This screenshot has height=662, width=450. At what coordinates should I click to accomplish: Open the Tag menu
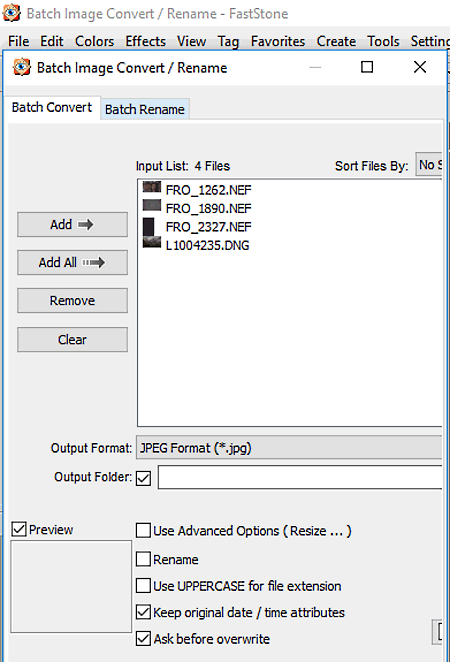pos(228,41)
